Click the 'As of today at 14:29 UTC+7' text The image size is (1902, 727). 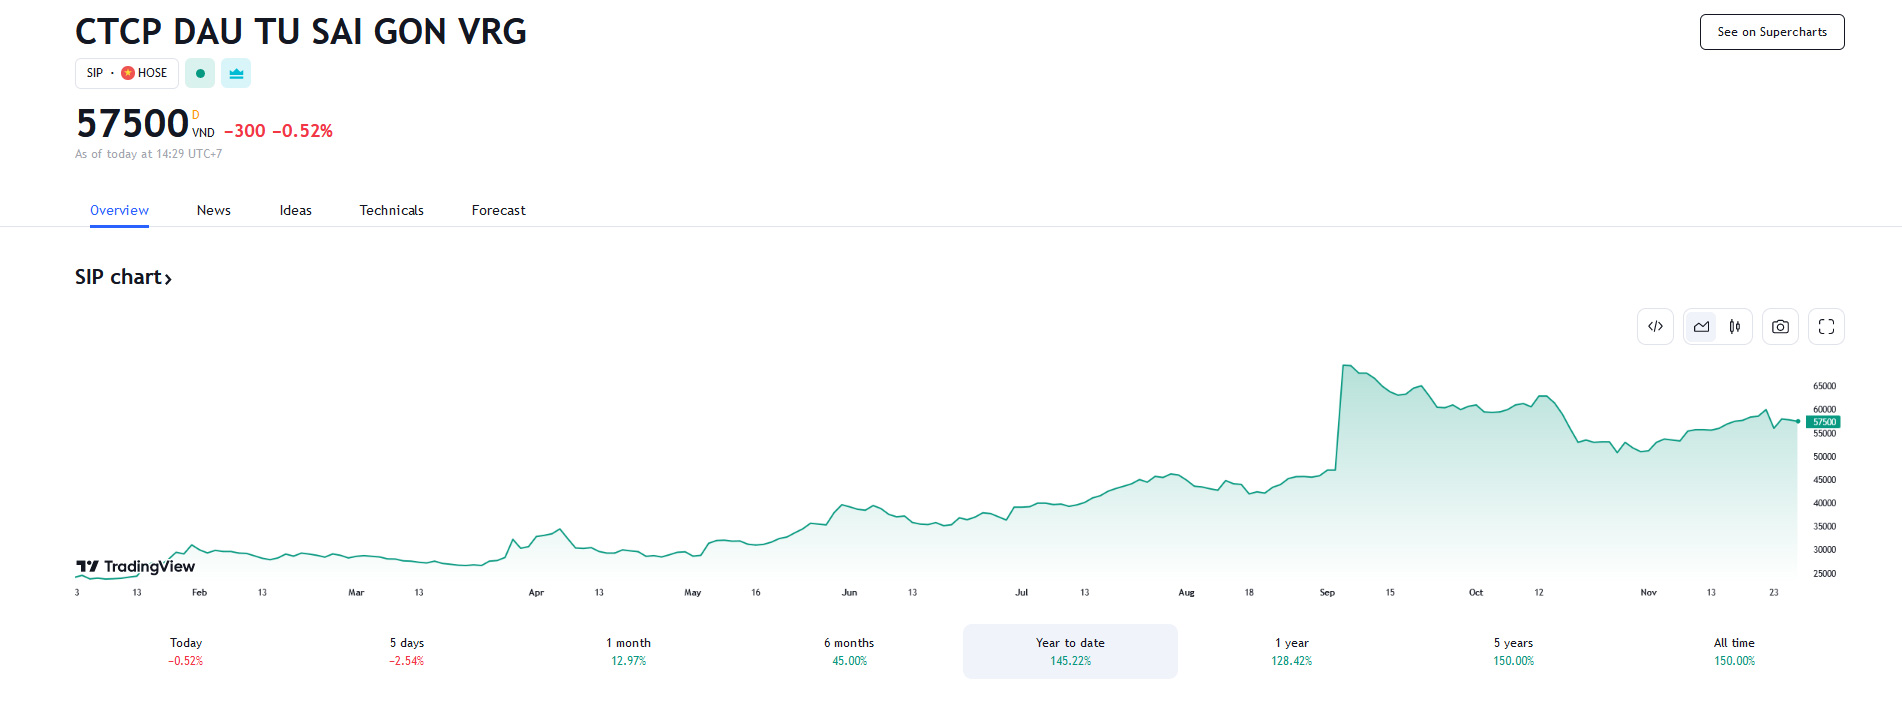149,154
